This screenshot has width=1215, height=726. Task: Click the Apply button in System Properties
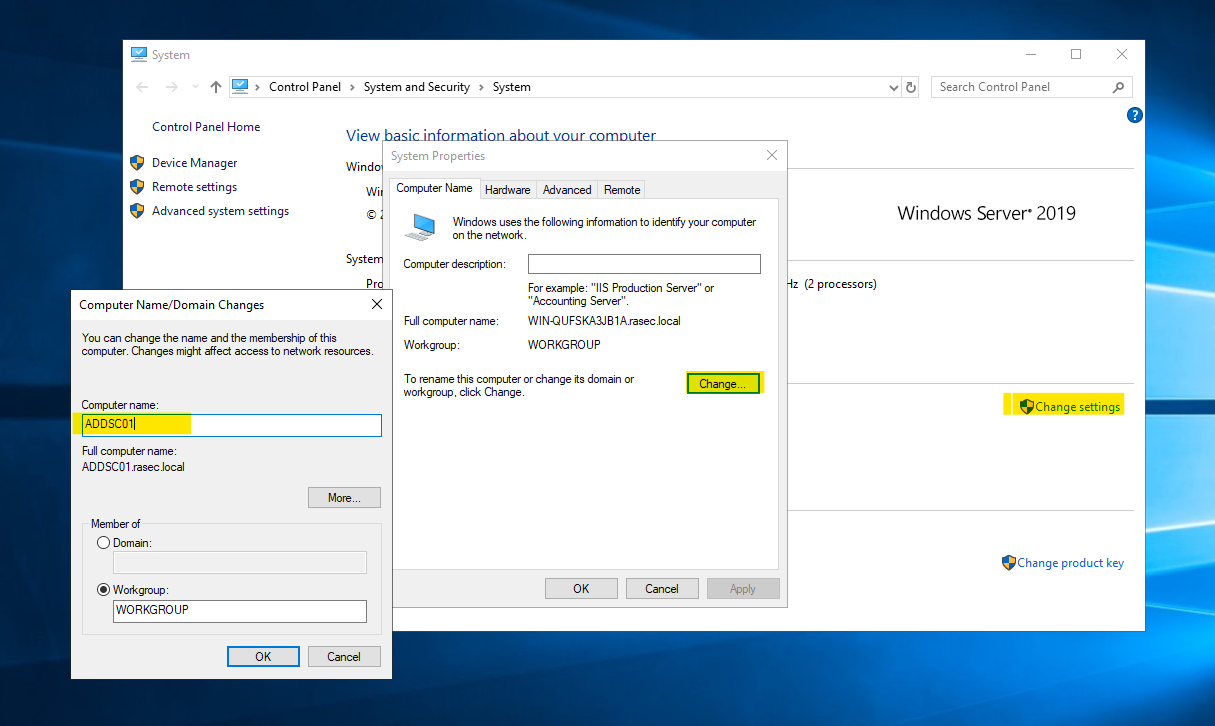[743, 589]
